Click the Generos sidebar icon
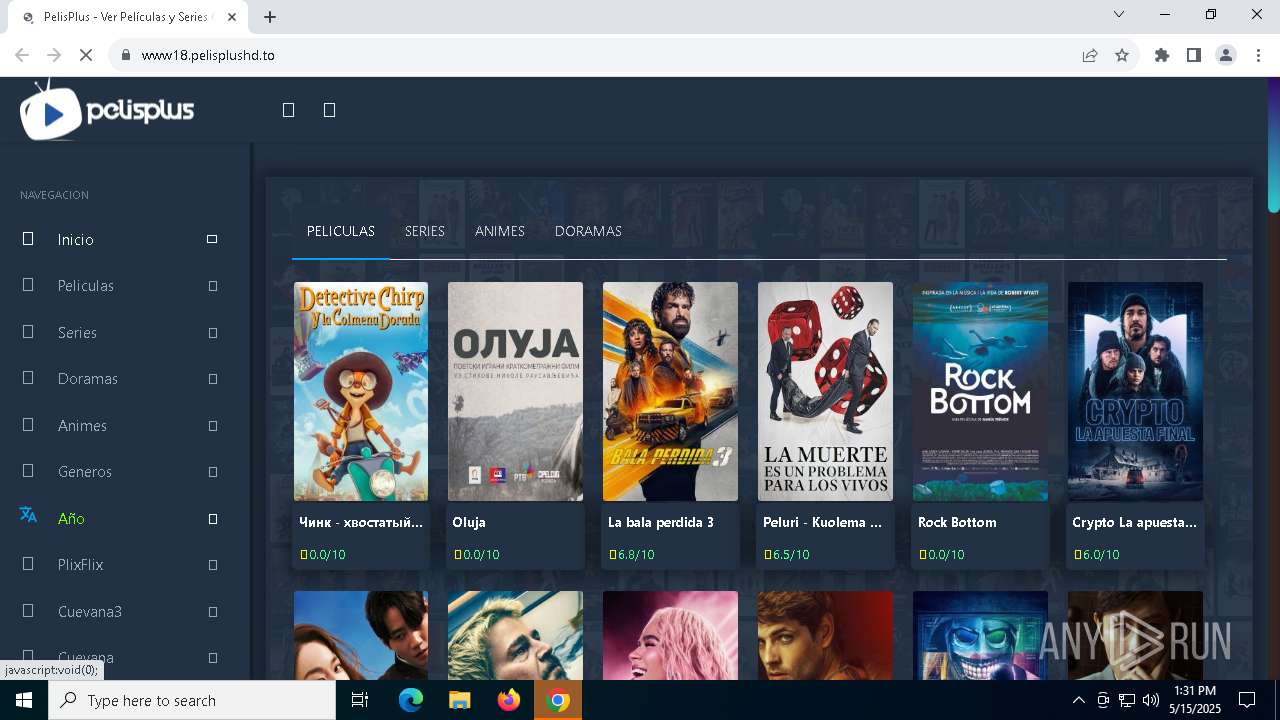 [x=28, y=471]
